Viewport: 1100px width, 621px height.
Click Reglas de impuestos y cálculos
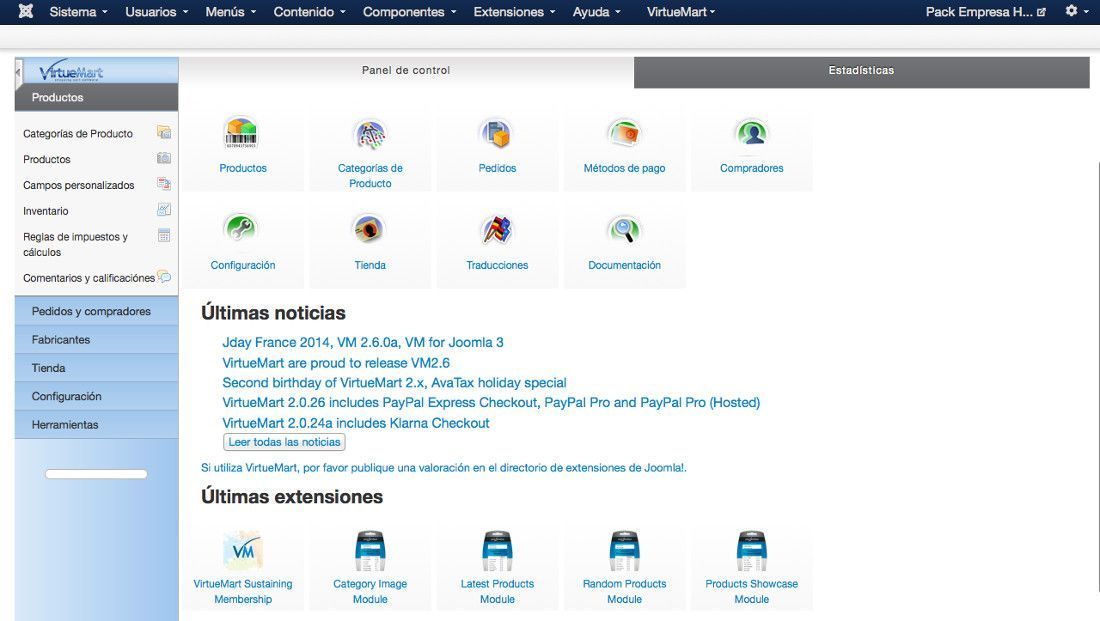pyautogui.click(x=75, y=244)
